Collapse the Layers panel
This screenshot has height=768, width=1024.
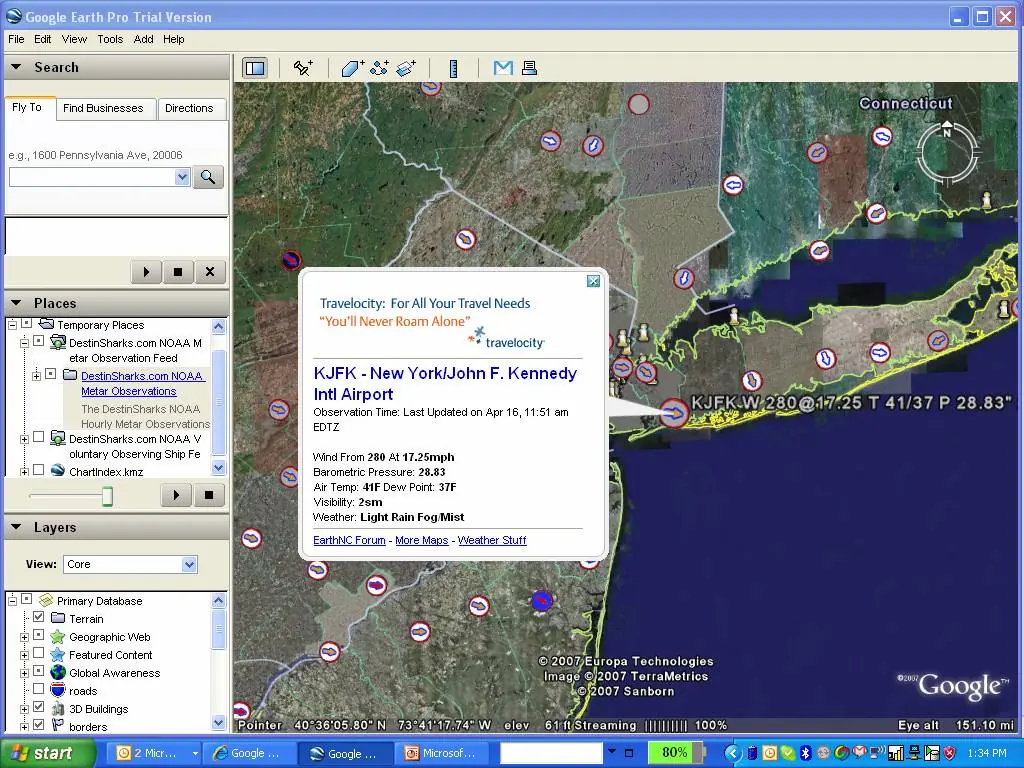[x=16, y=527]
